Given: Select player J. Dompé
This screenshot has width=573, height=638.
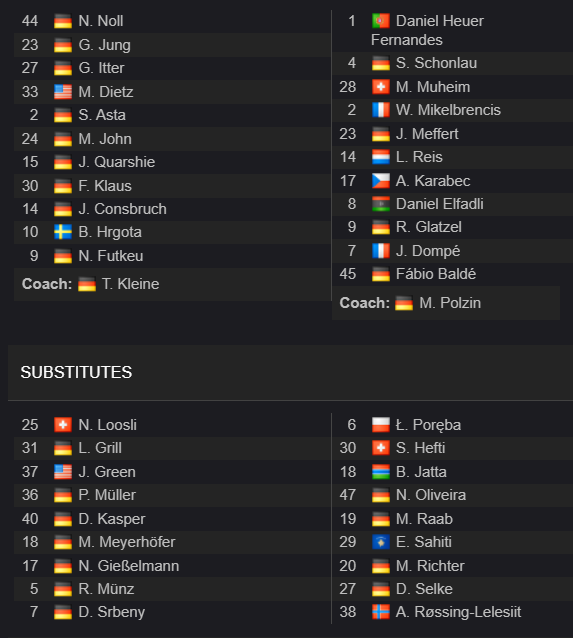Looking at the screenshot, I should 428,251.
